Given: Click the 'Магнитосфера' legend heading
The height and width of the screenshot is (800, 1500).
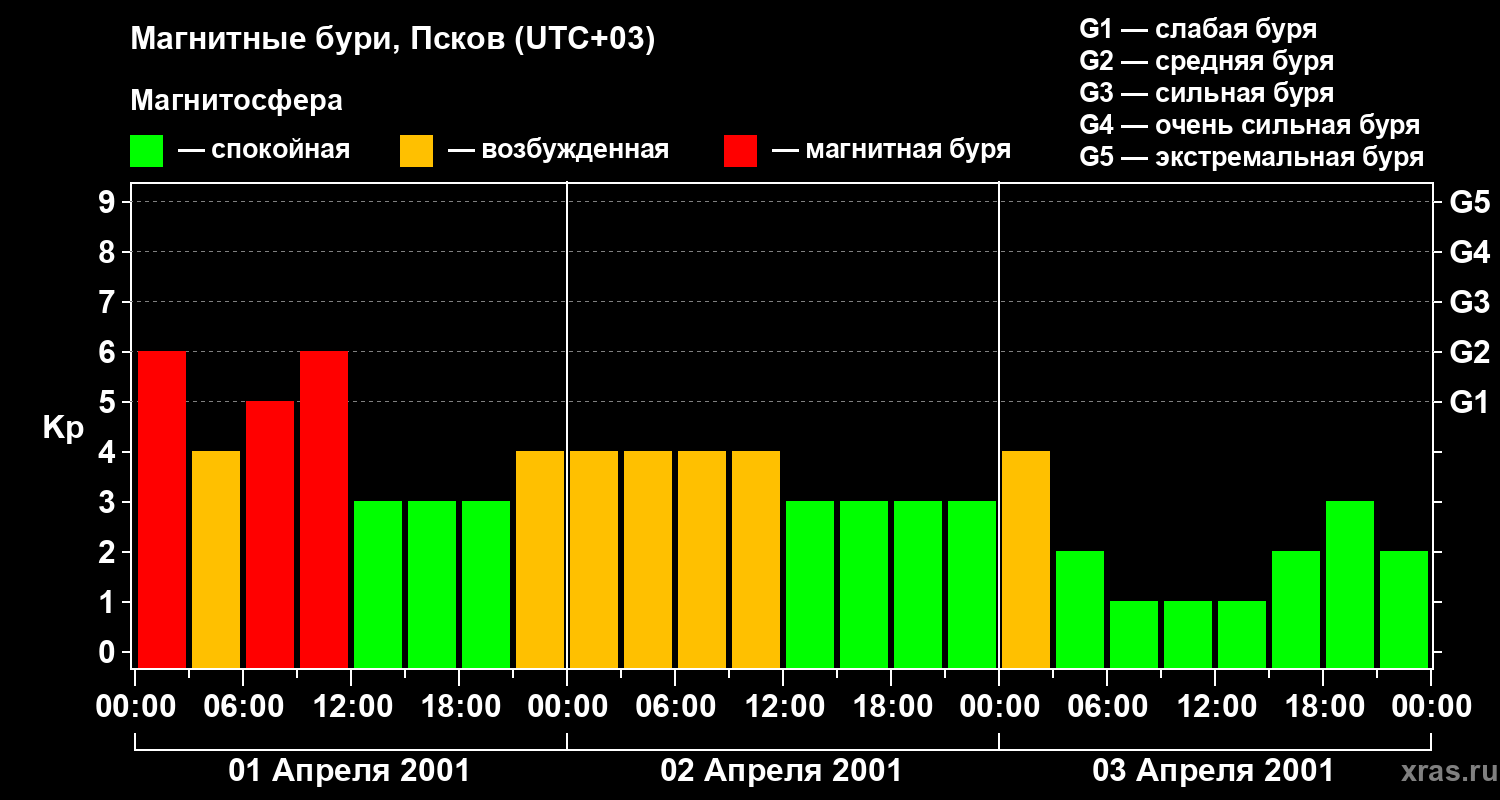Looking at the screenshot, I should tap(236, 101).
